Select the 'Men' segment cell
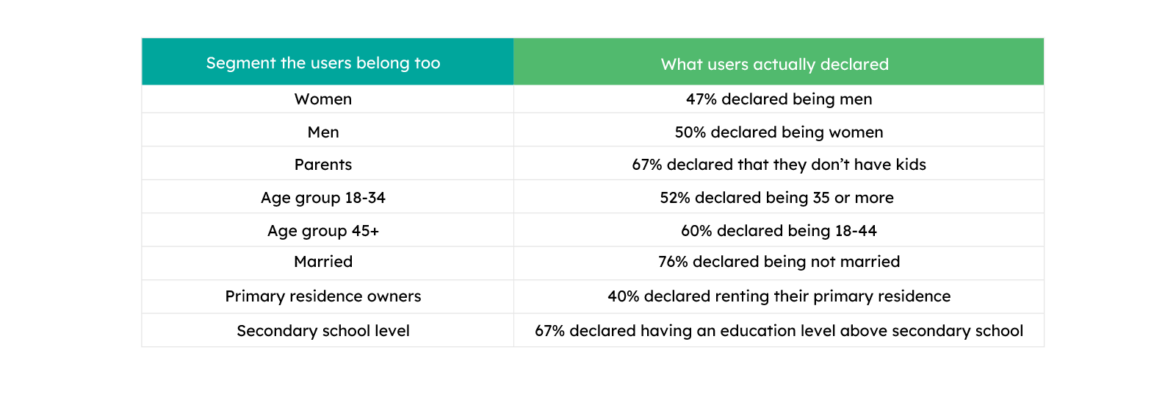The height and width of the screenshot is (403, 1176). click(x=323, y=132)
